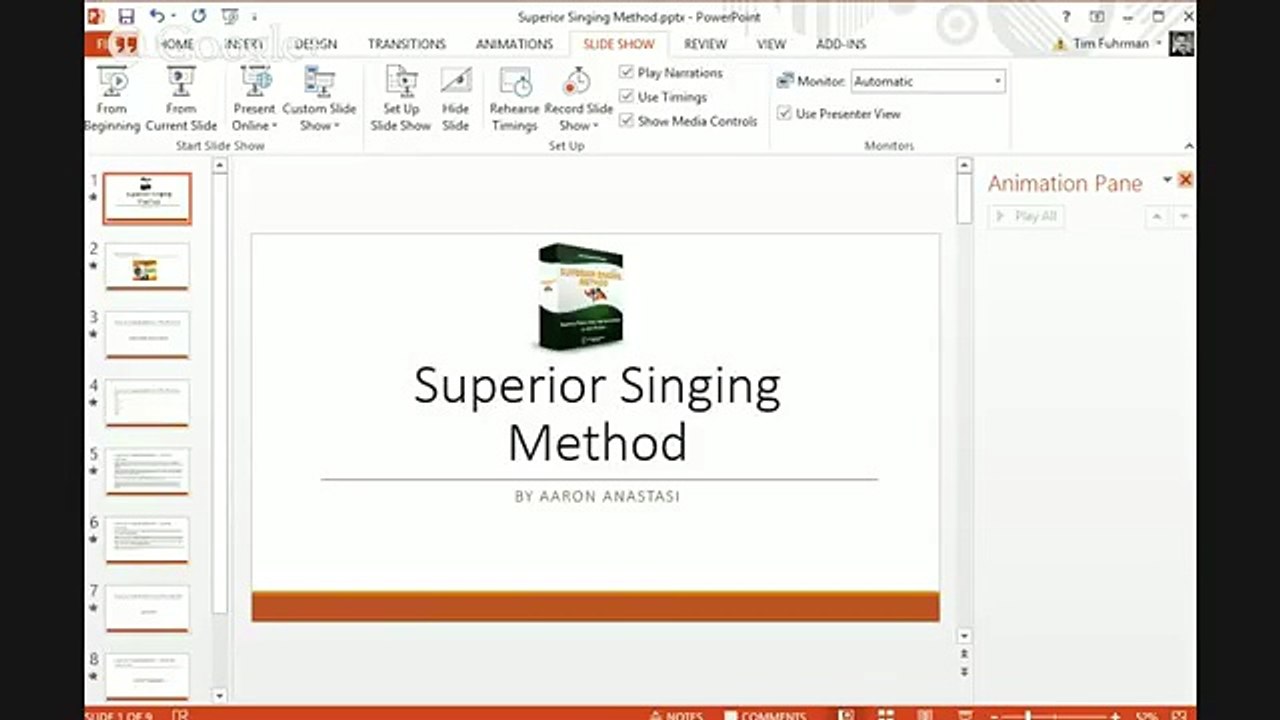The image size is (1280, 720).
Task: Open Customize Quick Access Toolbar dropdown
Action: [x=254, y=17]
